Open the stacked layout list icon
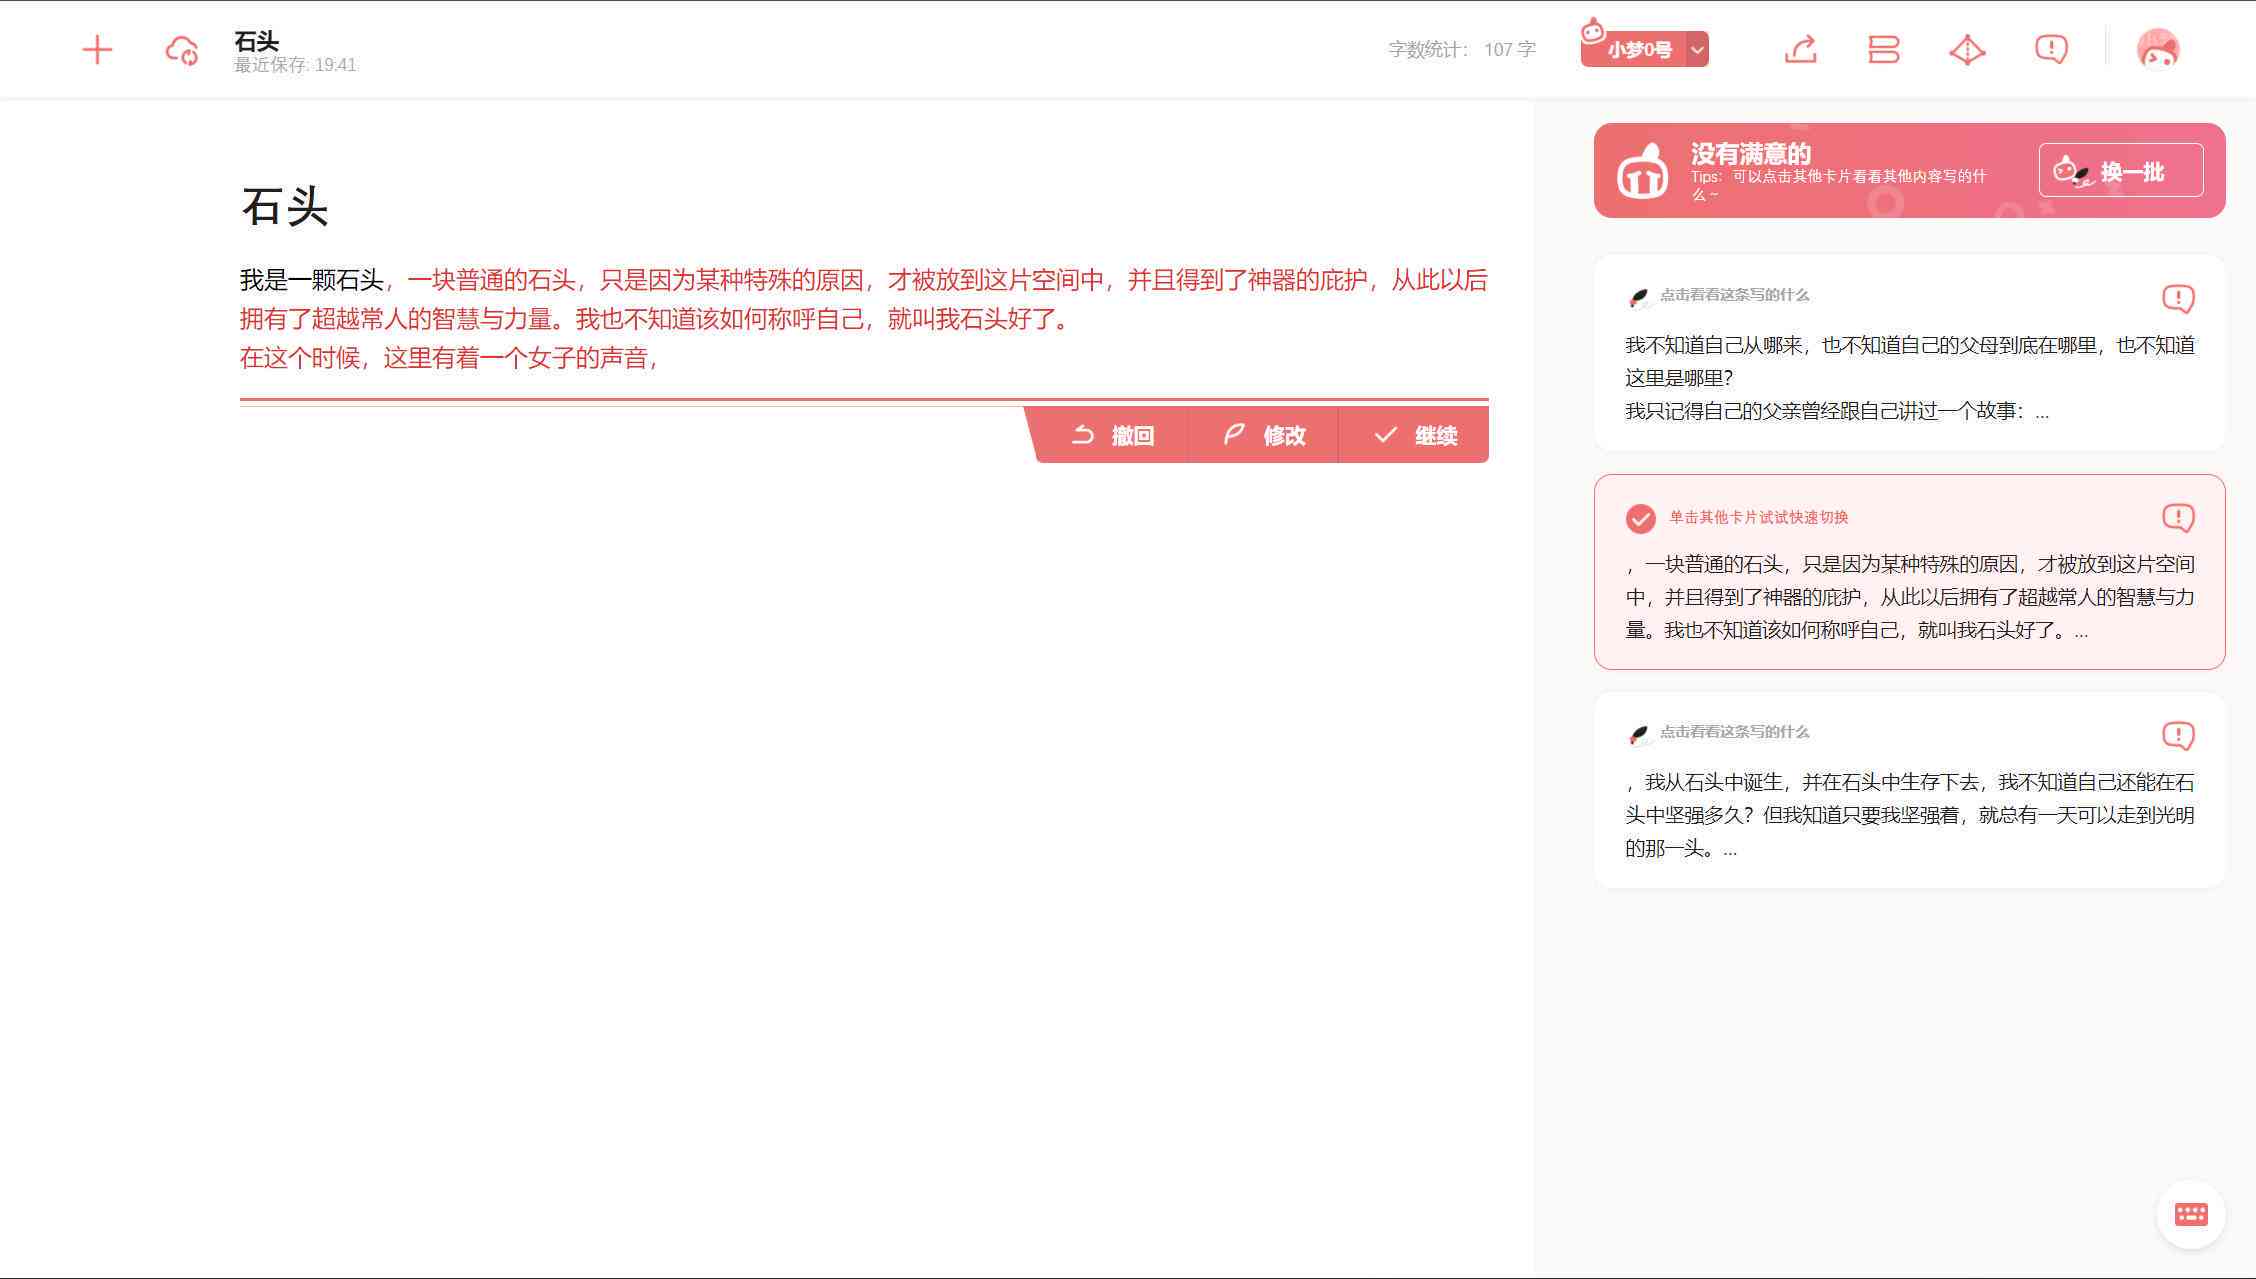Image resolution: width=2256 pixels, height=1279 pixels. [x=1884, y=49]
